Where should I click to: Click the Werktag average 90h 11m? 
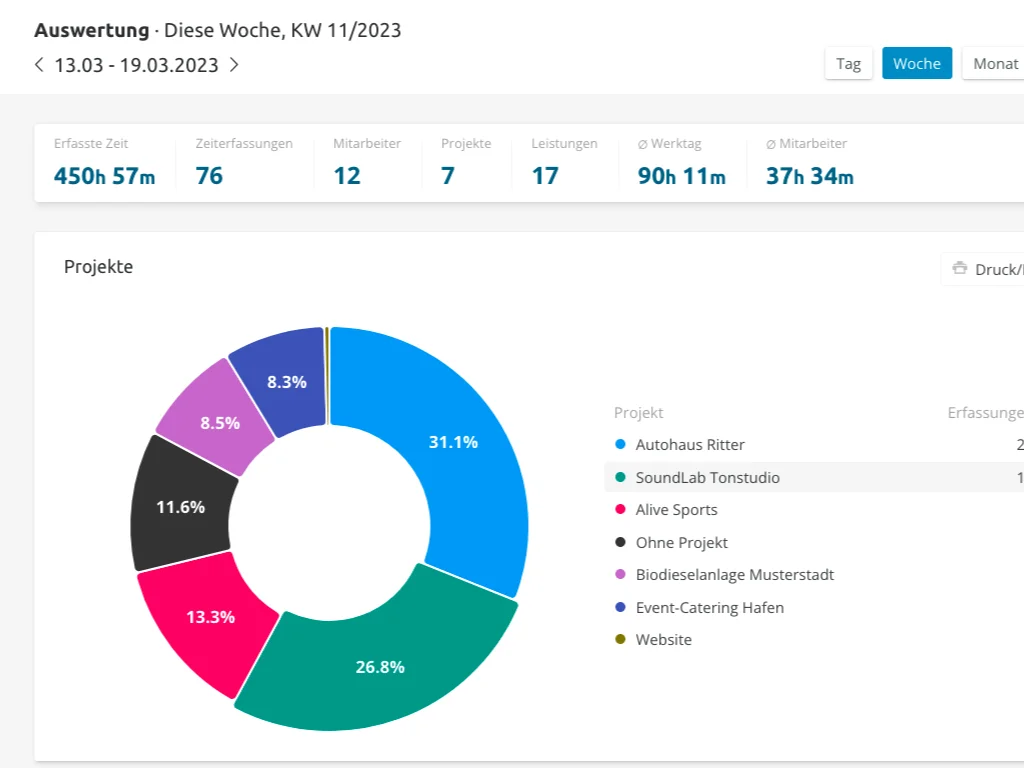(682, 176)
